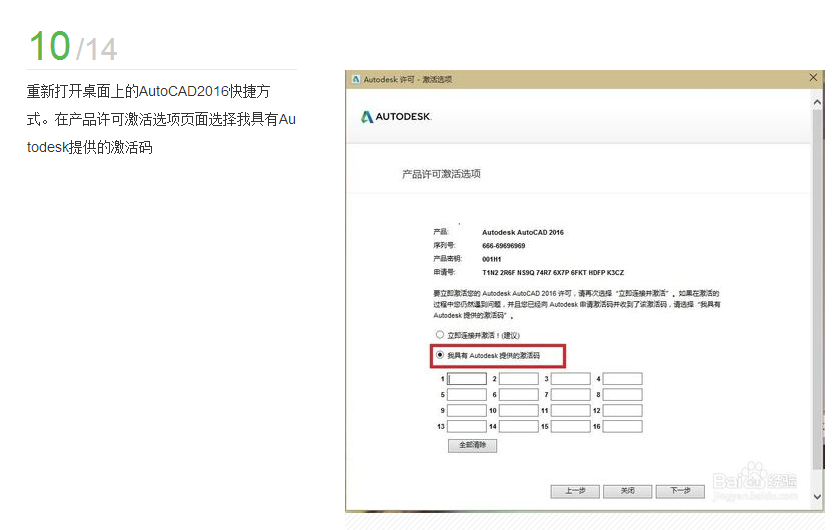Click activation code field 10
Viewport: 840px width, 530px height.
(x=519, y=411)
